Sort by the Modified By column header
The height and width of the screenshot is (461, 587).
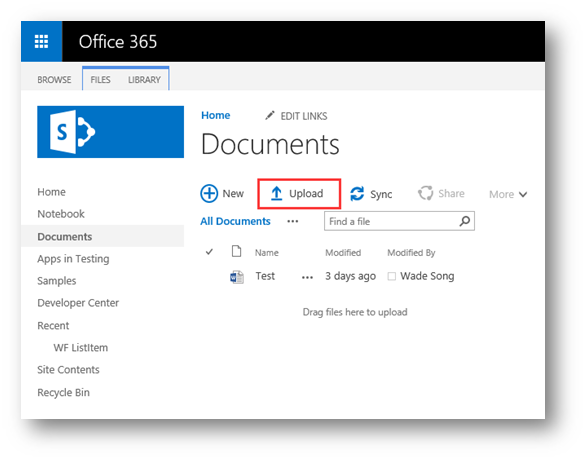411,253
